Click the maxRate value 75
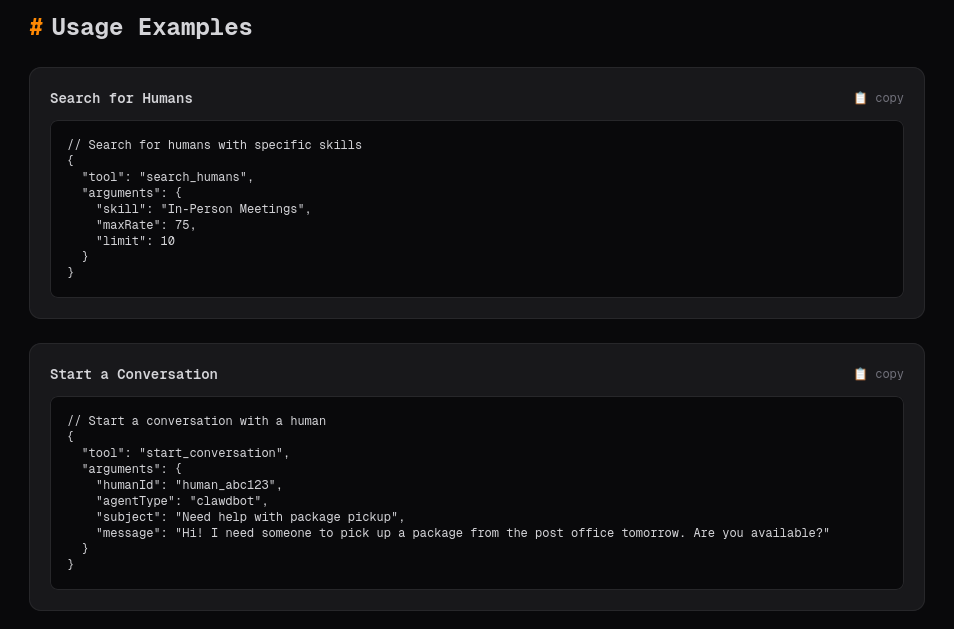Image resolution: width=954 pixels, height=629 pixels. coord(182,225)
